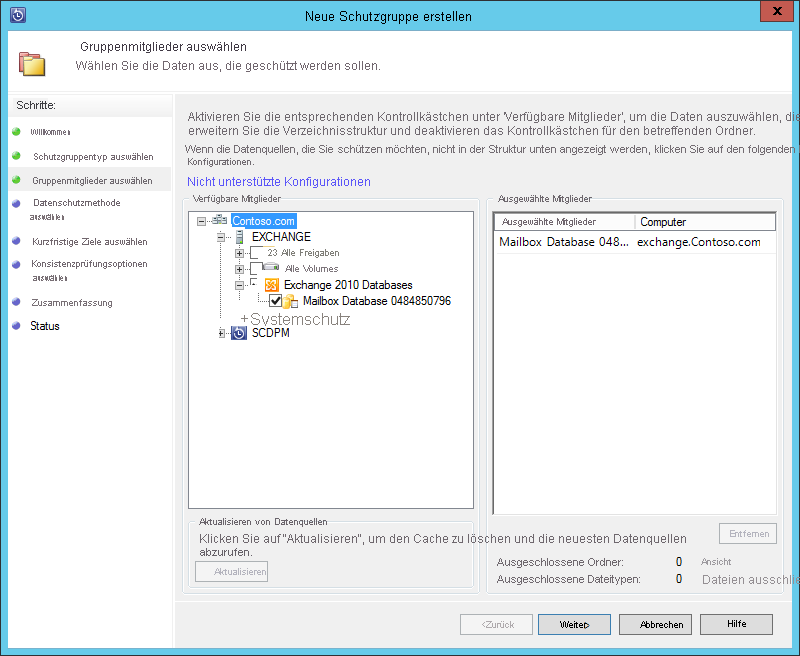Select SCDPM label in the tree
800x656 pixels.
point(270,333)
